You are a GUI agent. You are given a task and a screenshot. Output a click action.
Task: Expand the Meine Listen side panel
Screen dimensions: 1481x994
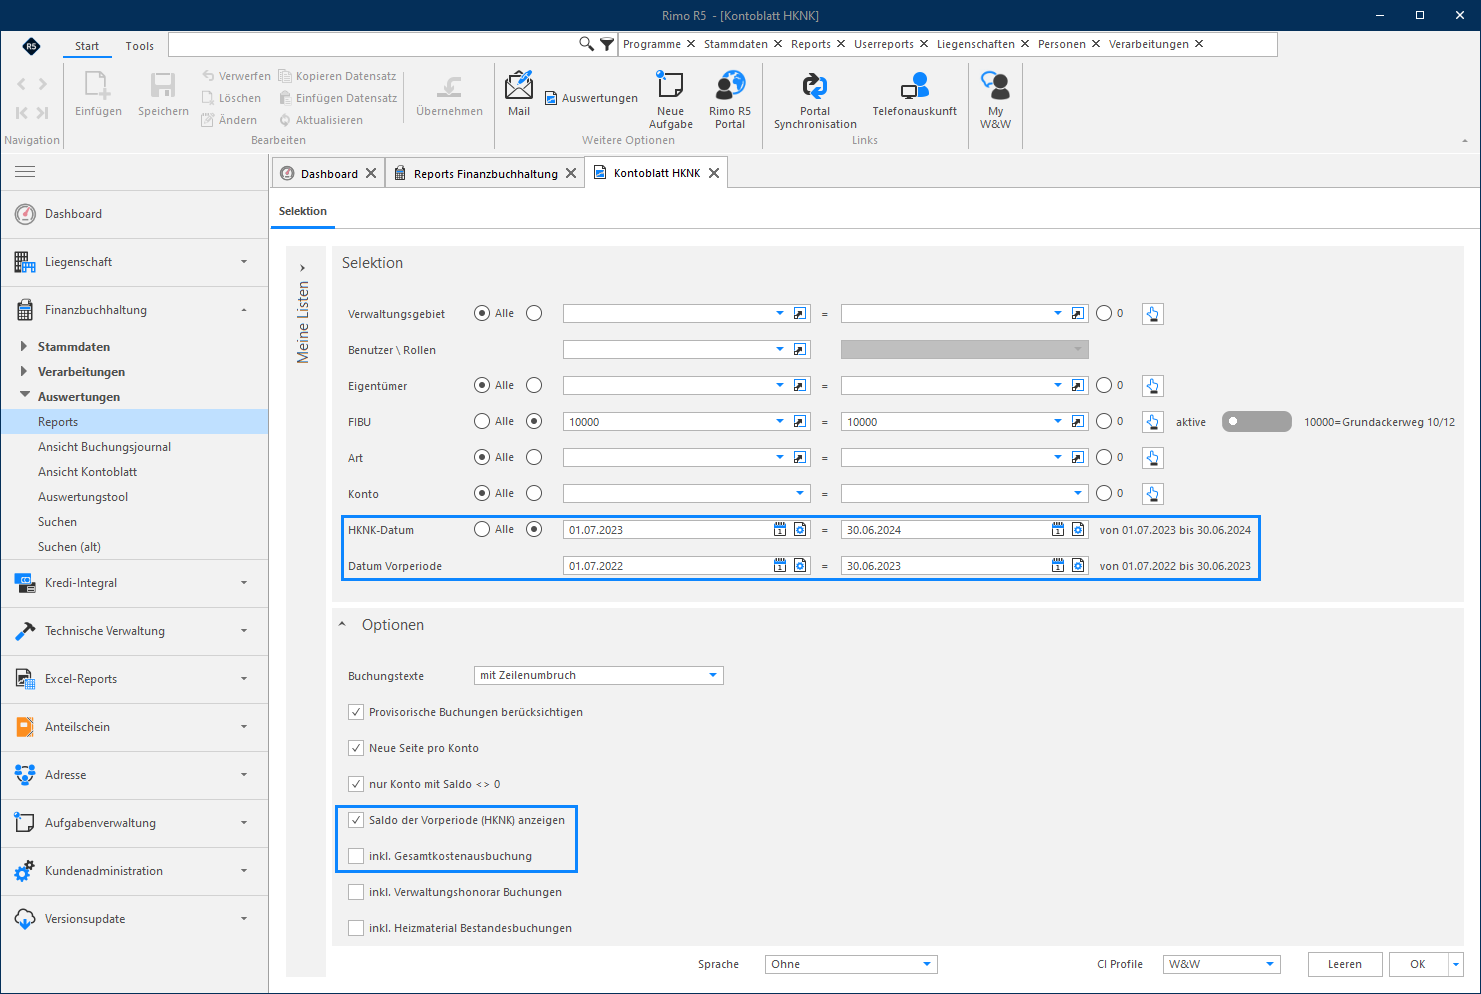click(x=303, y=268)
